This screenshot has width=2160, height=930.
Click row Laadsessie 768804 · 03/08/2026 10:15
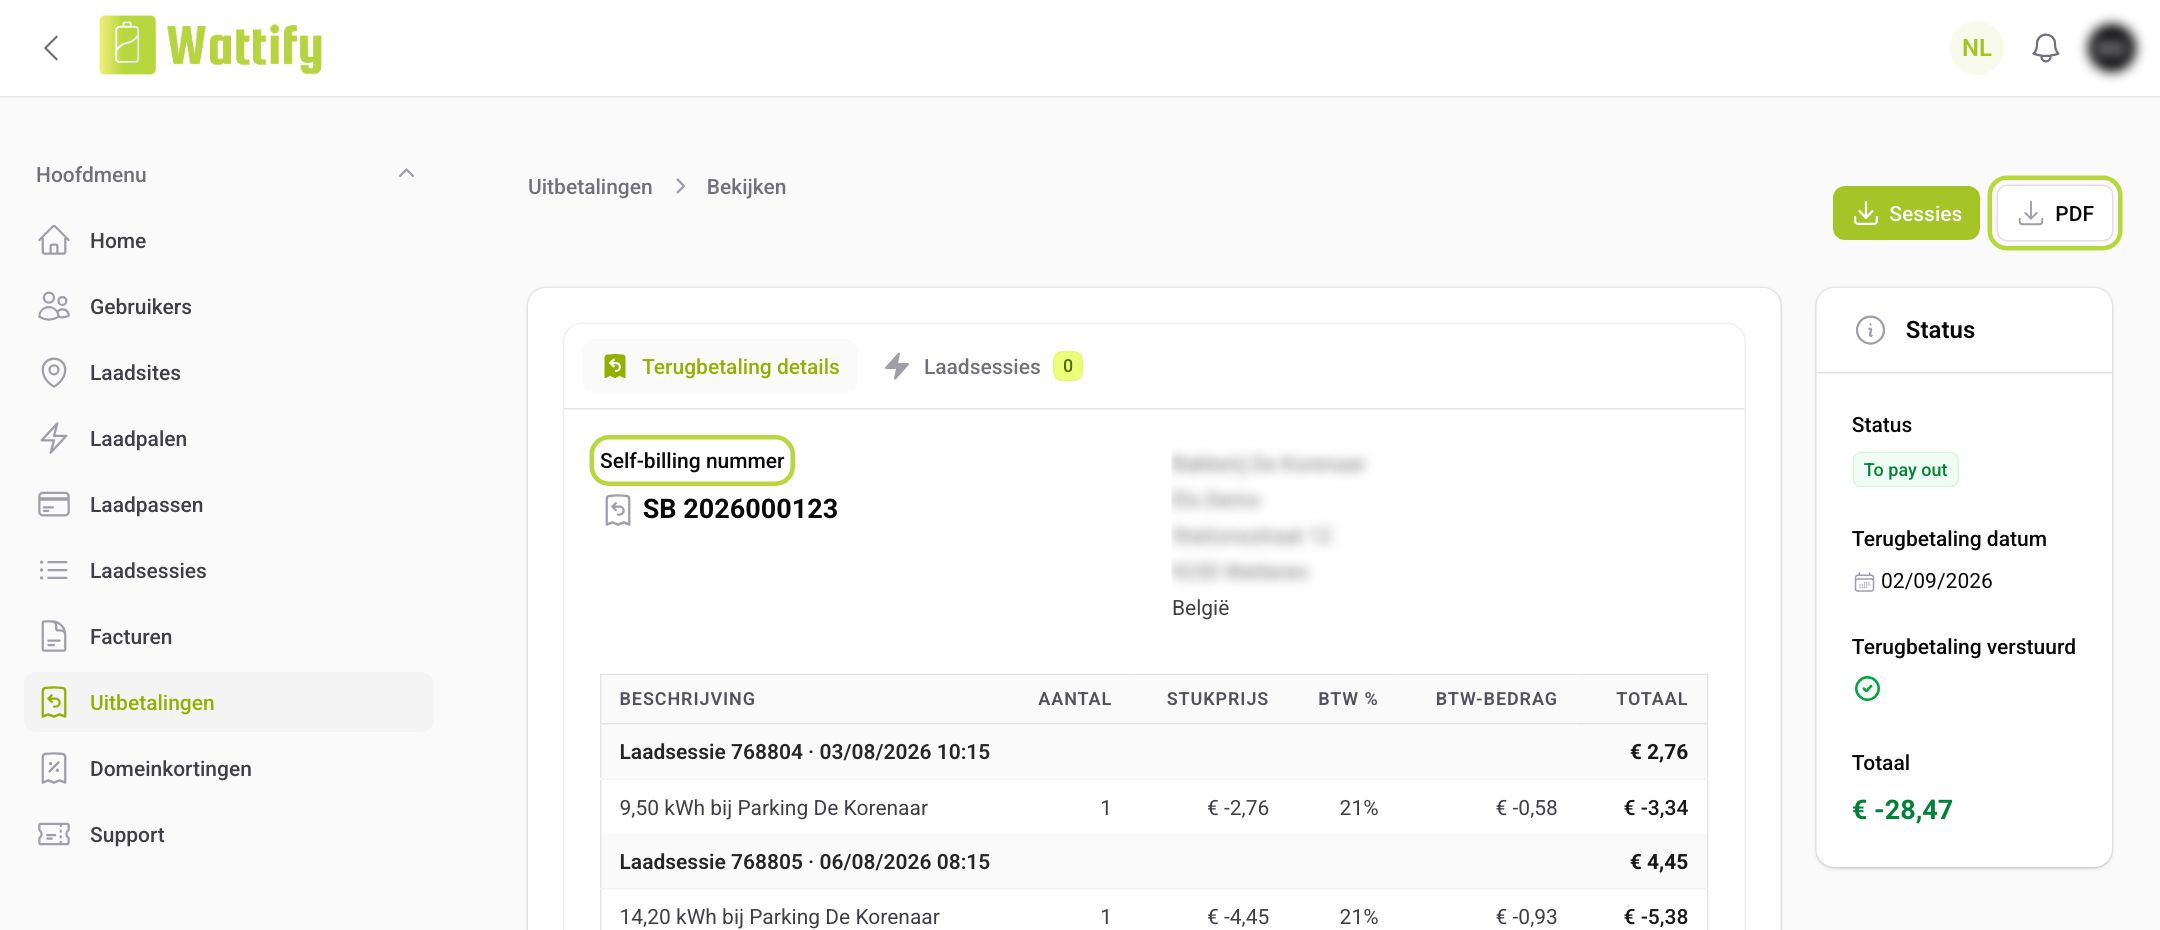(x=1154, y=752)
